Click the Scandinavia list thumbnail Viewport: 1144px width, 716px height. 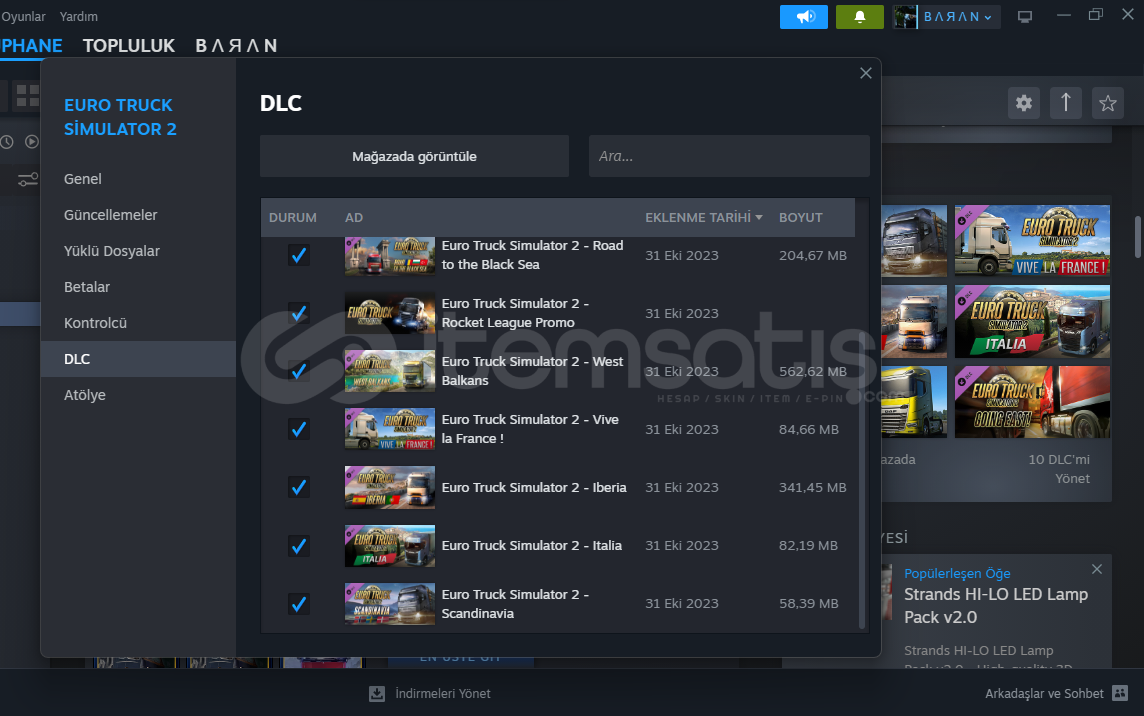point(390,604)
